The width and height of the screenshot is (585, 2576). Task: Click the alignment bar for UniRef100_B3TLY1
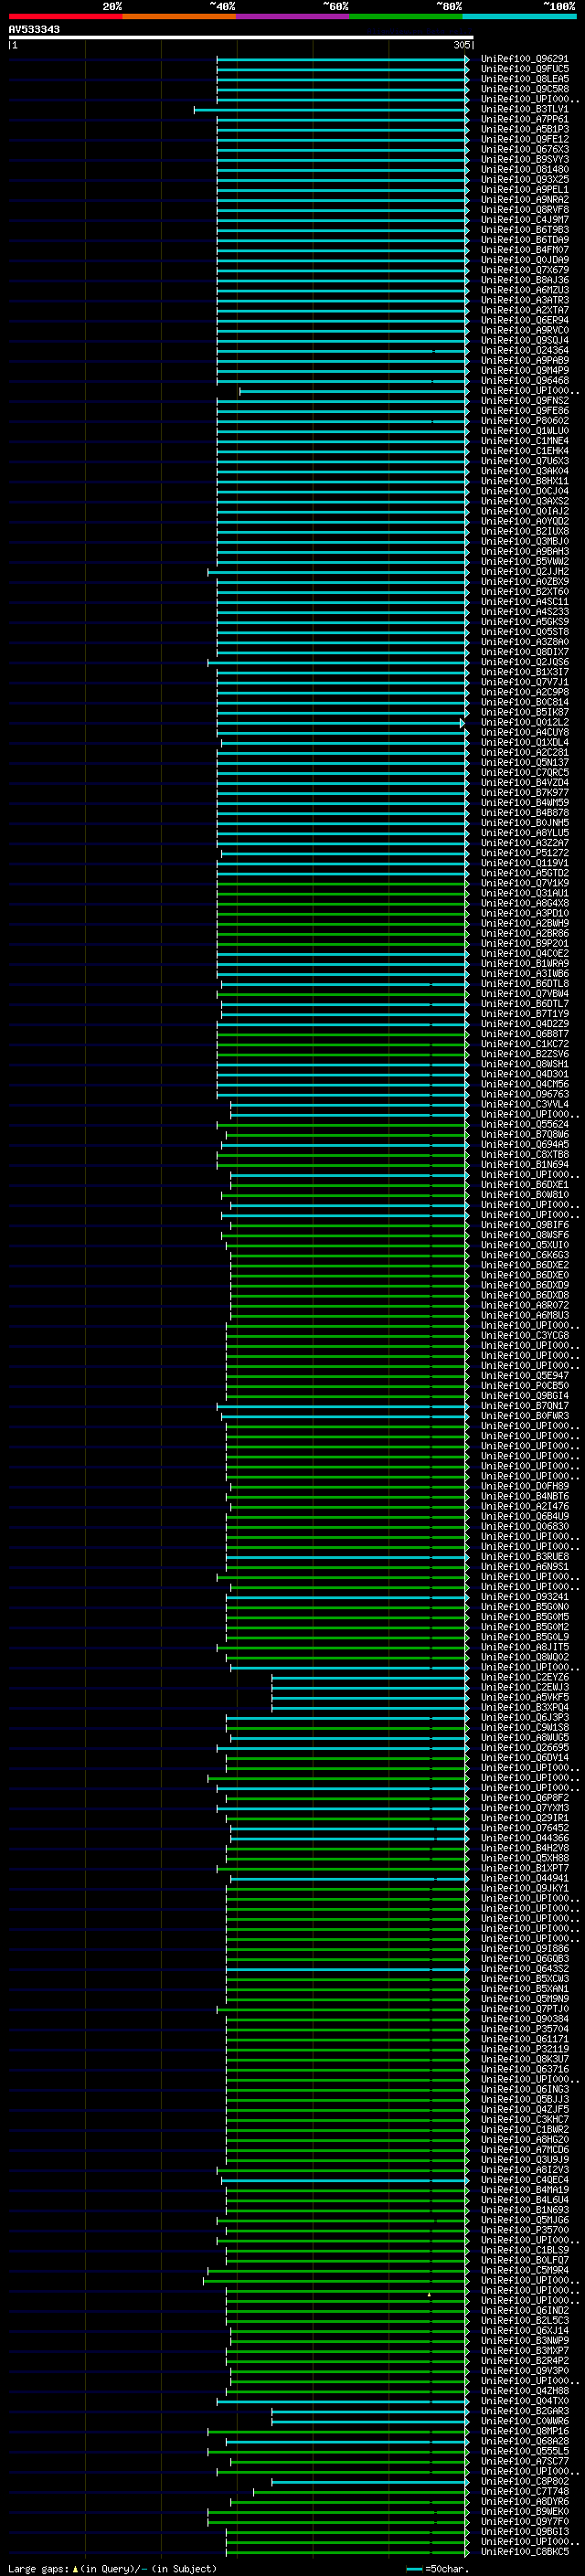[331, 109]
